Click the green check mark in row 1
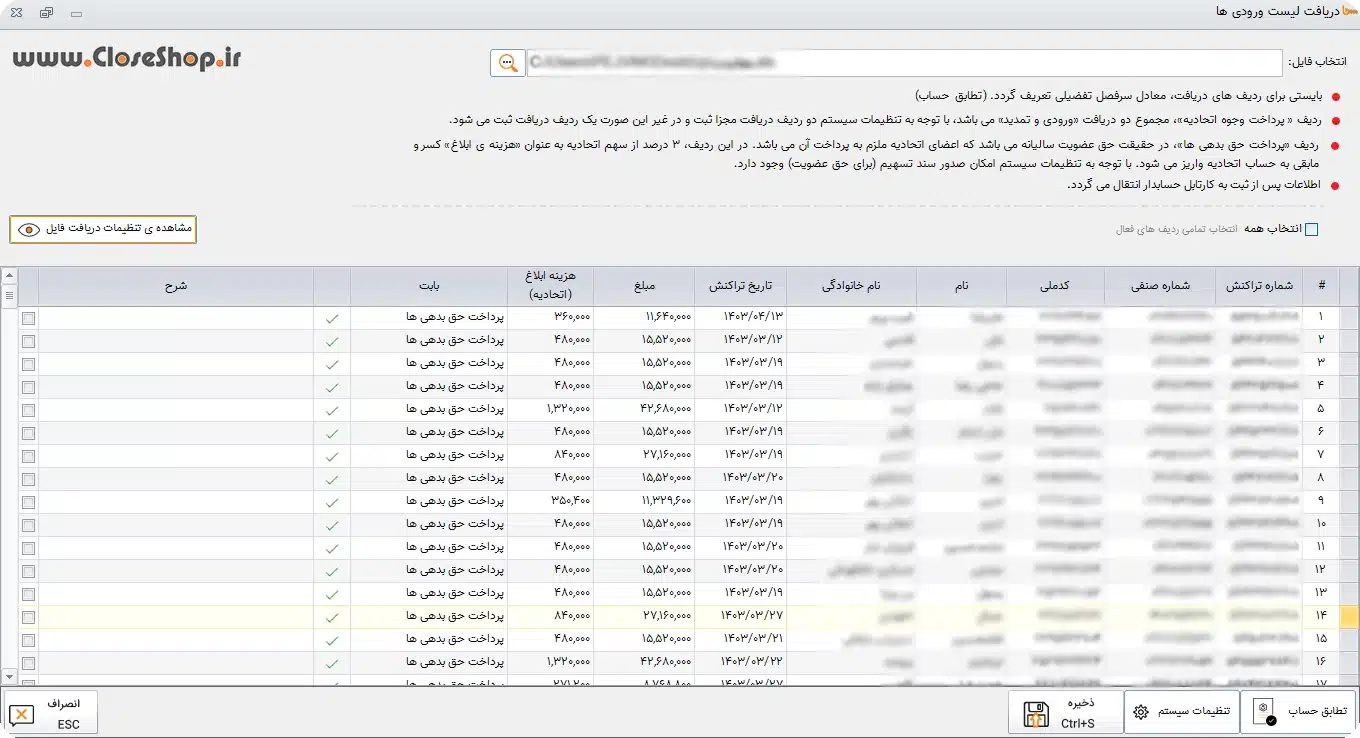Viewport: 1360px width, 738px height. (332, 318)
